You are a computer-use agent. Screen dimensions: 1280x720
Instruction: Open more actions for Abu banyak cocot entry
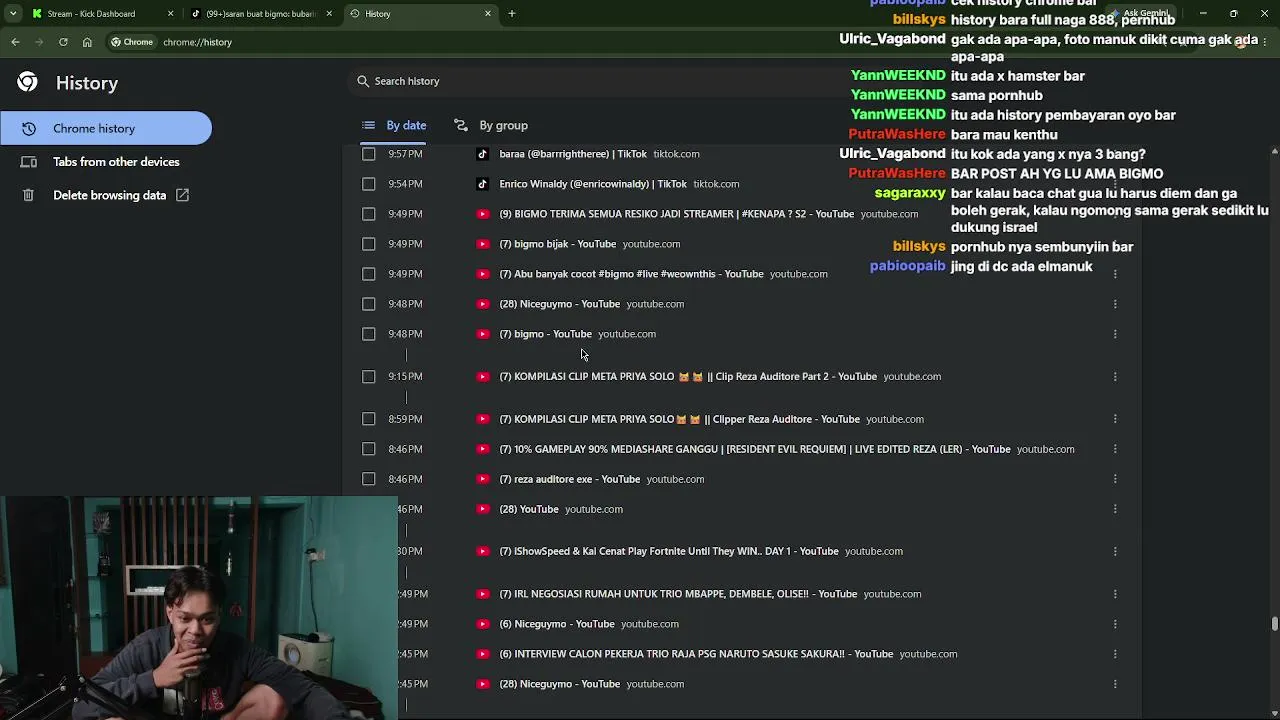1115,274
